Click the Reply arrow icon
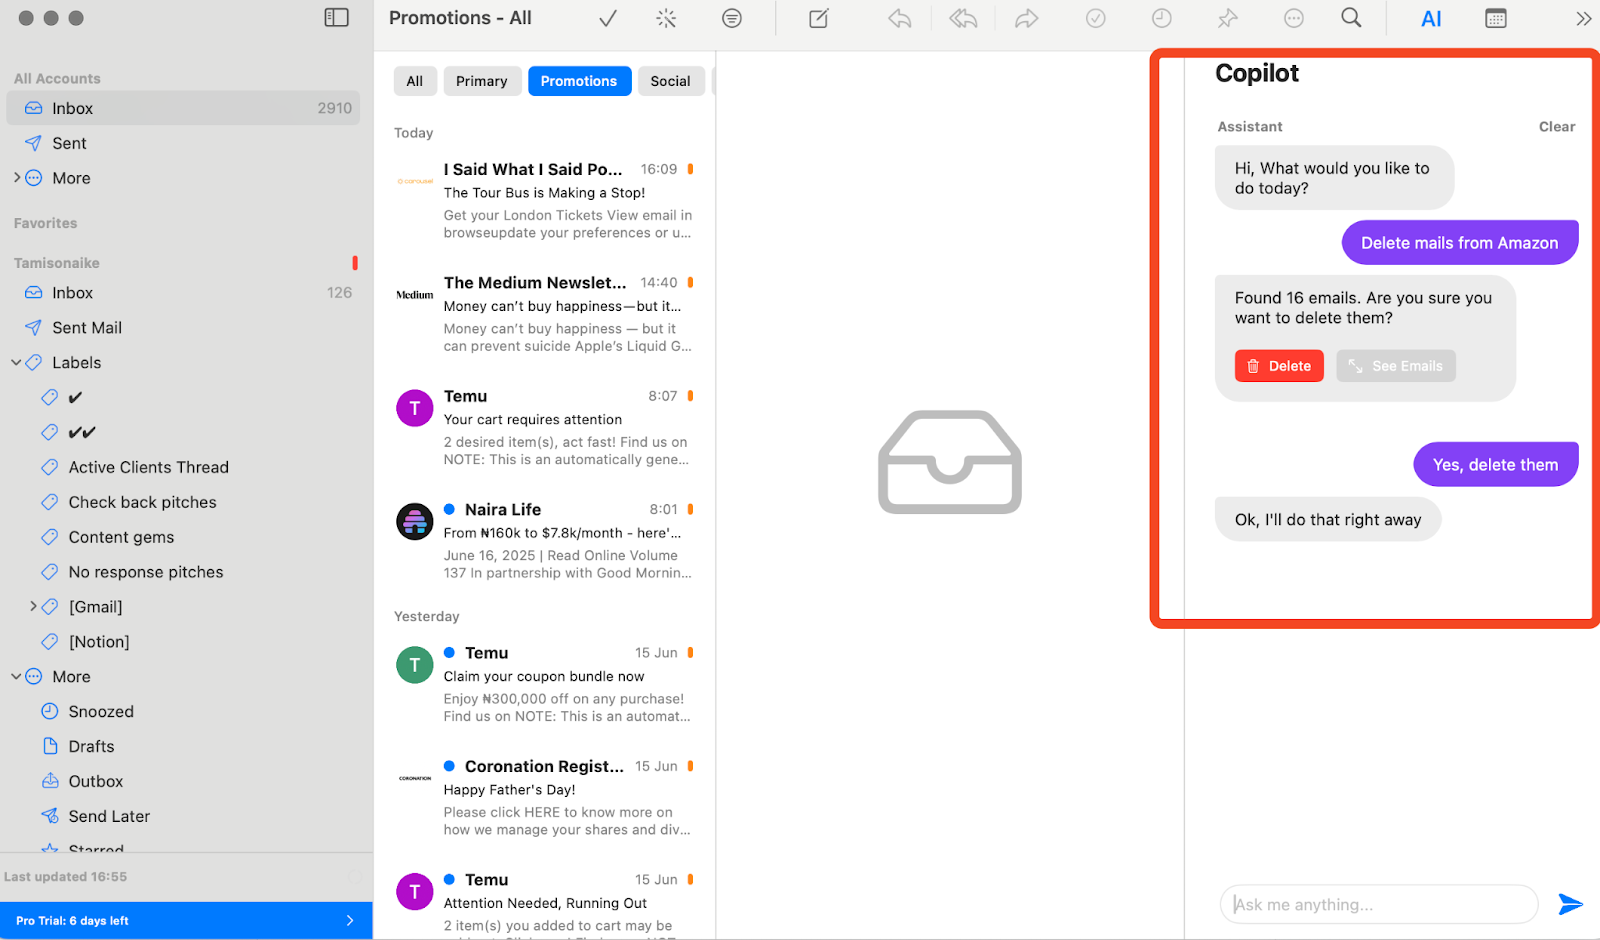 tap(899, 18)
